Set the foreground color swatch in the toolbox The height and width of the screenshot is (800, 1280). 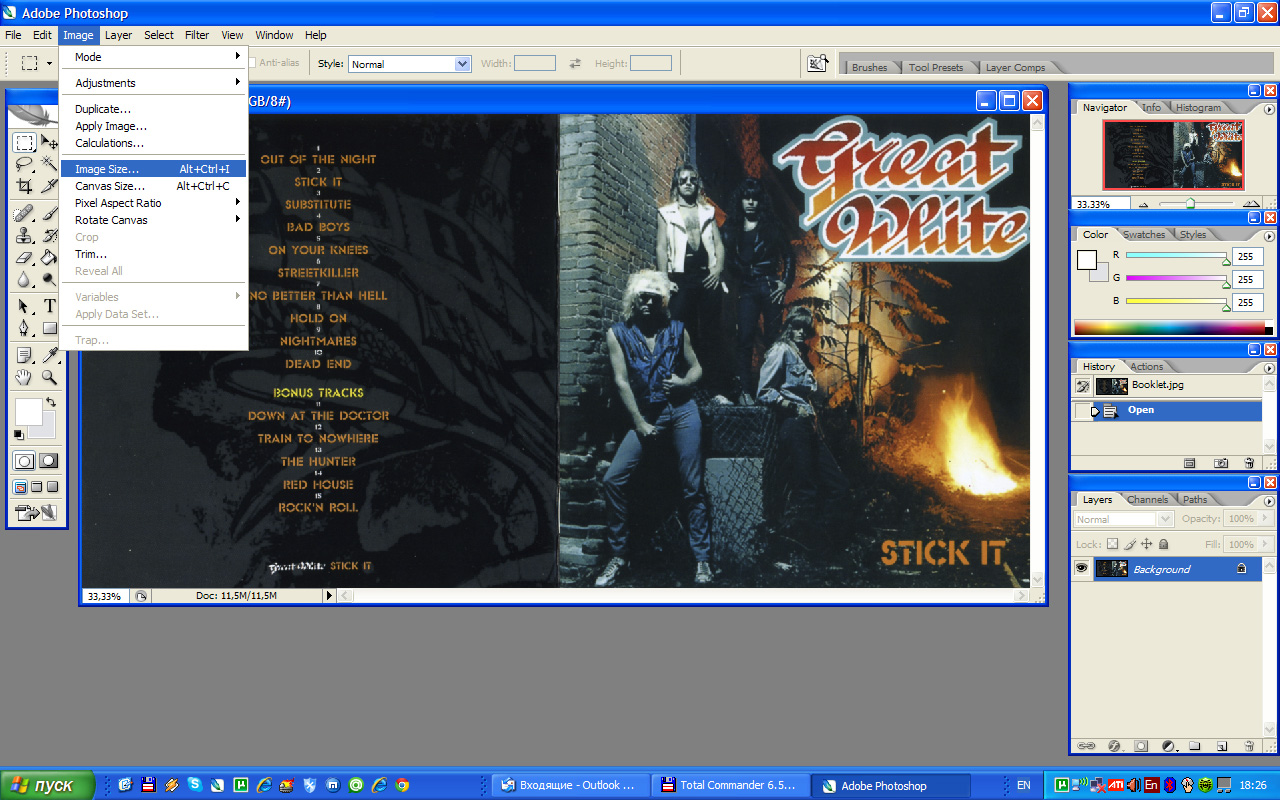click(27, 411)
